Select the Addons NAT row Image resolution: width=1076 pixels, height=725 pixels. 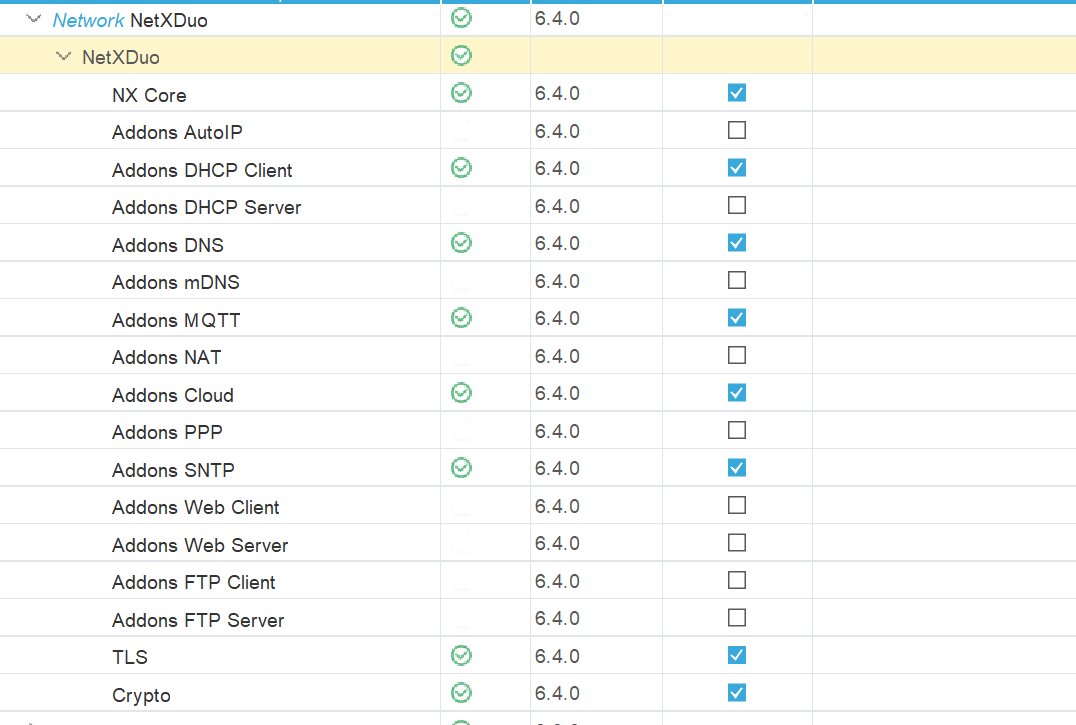[x=166, y=355]
